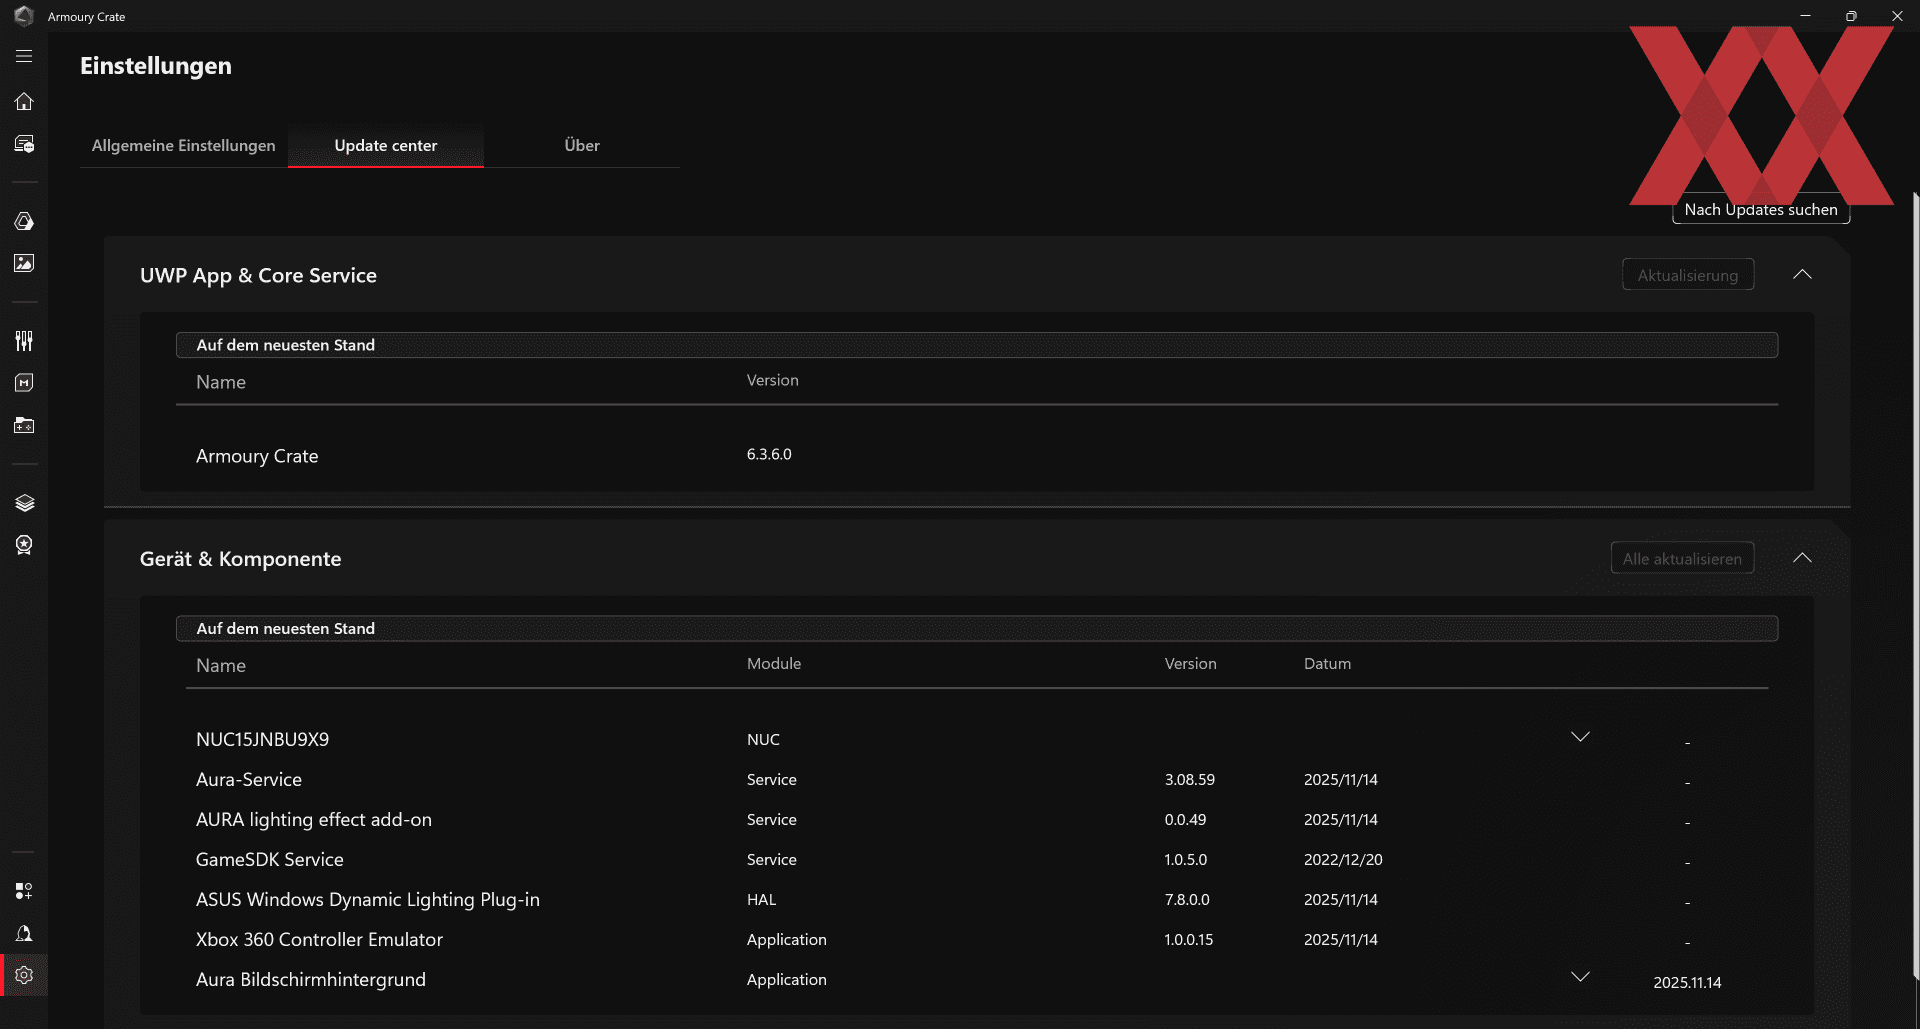Screen dimensions: 1920x1029
Task: Open the Über tab
Action: tap(582, 145)
